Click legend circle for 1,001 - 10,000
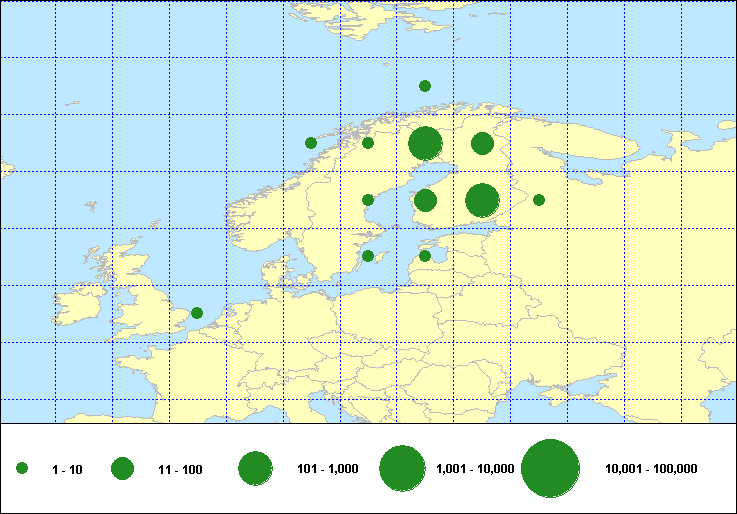The image size is (737, 514). (403, 469)
